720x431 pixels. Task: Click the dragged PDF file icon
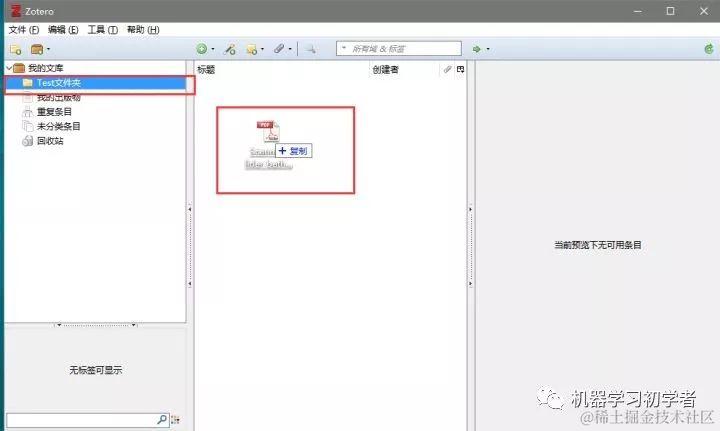(269, 131)
